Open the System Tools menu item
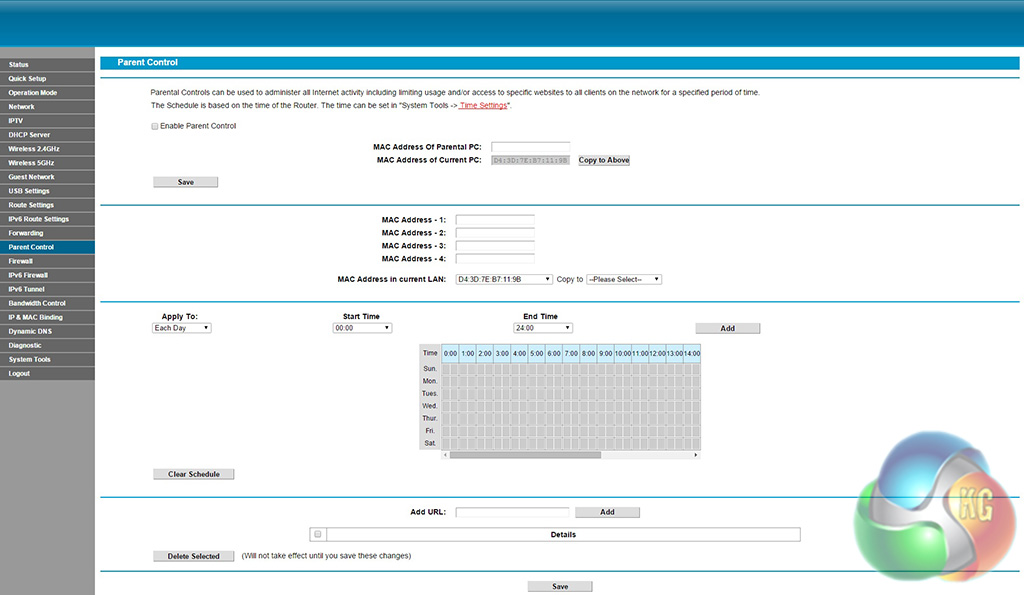The image size is (1024, 595). pyautogui.click(x=47, y=359)
